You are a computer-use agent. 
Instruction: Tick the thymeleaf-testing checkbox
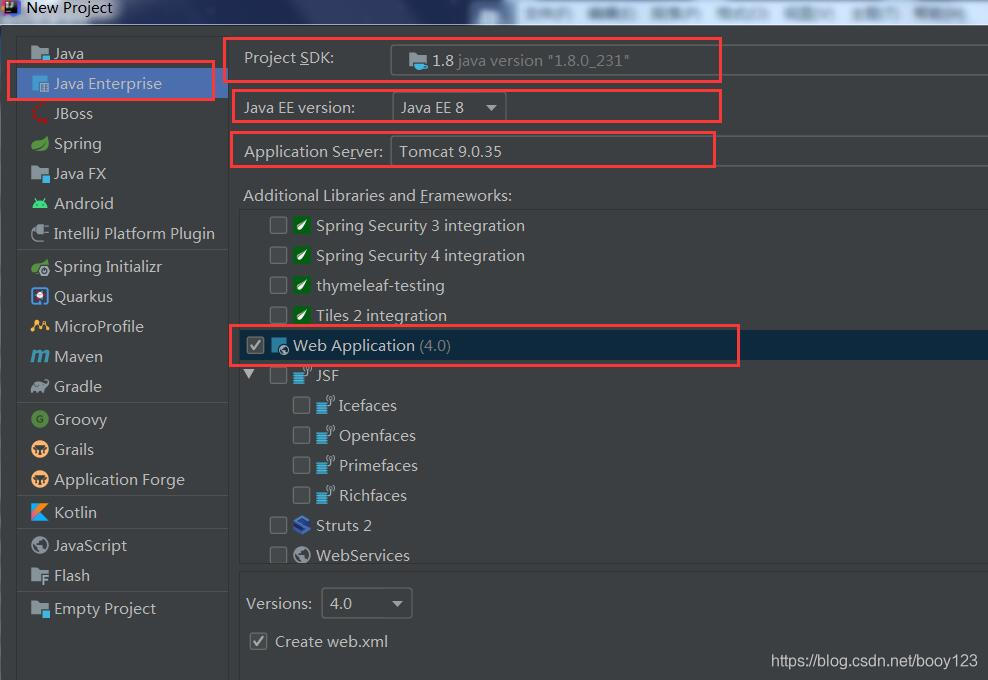[x=278, y=285]
